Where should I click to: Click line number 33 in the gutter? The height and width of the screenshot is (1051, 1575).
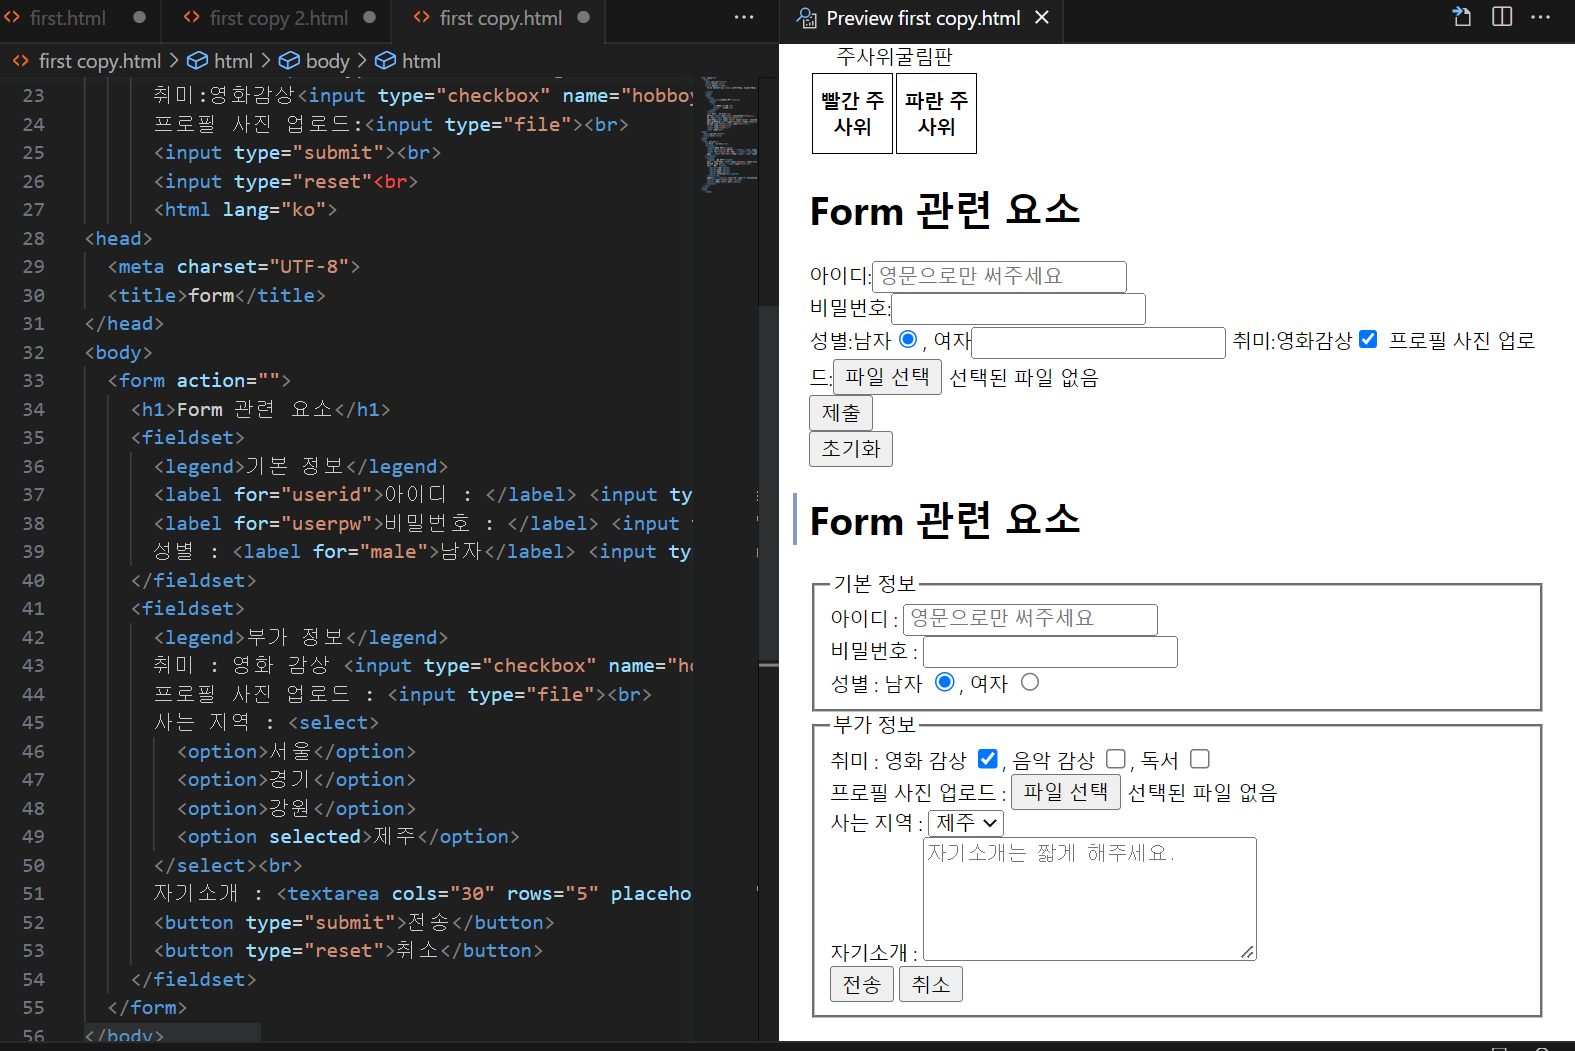point(33,381)
